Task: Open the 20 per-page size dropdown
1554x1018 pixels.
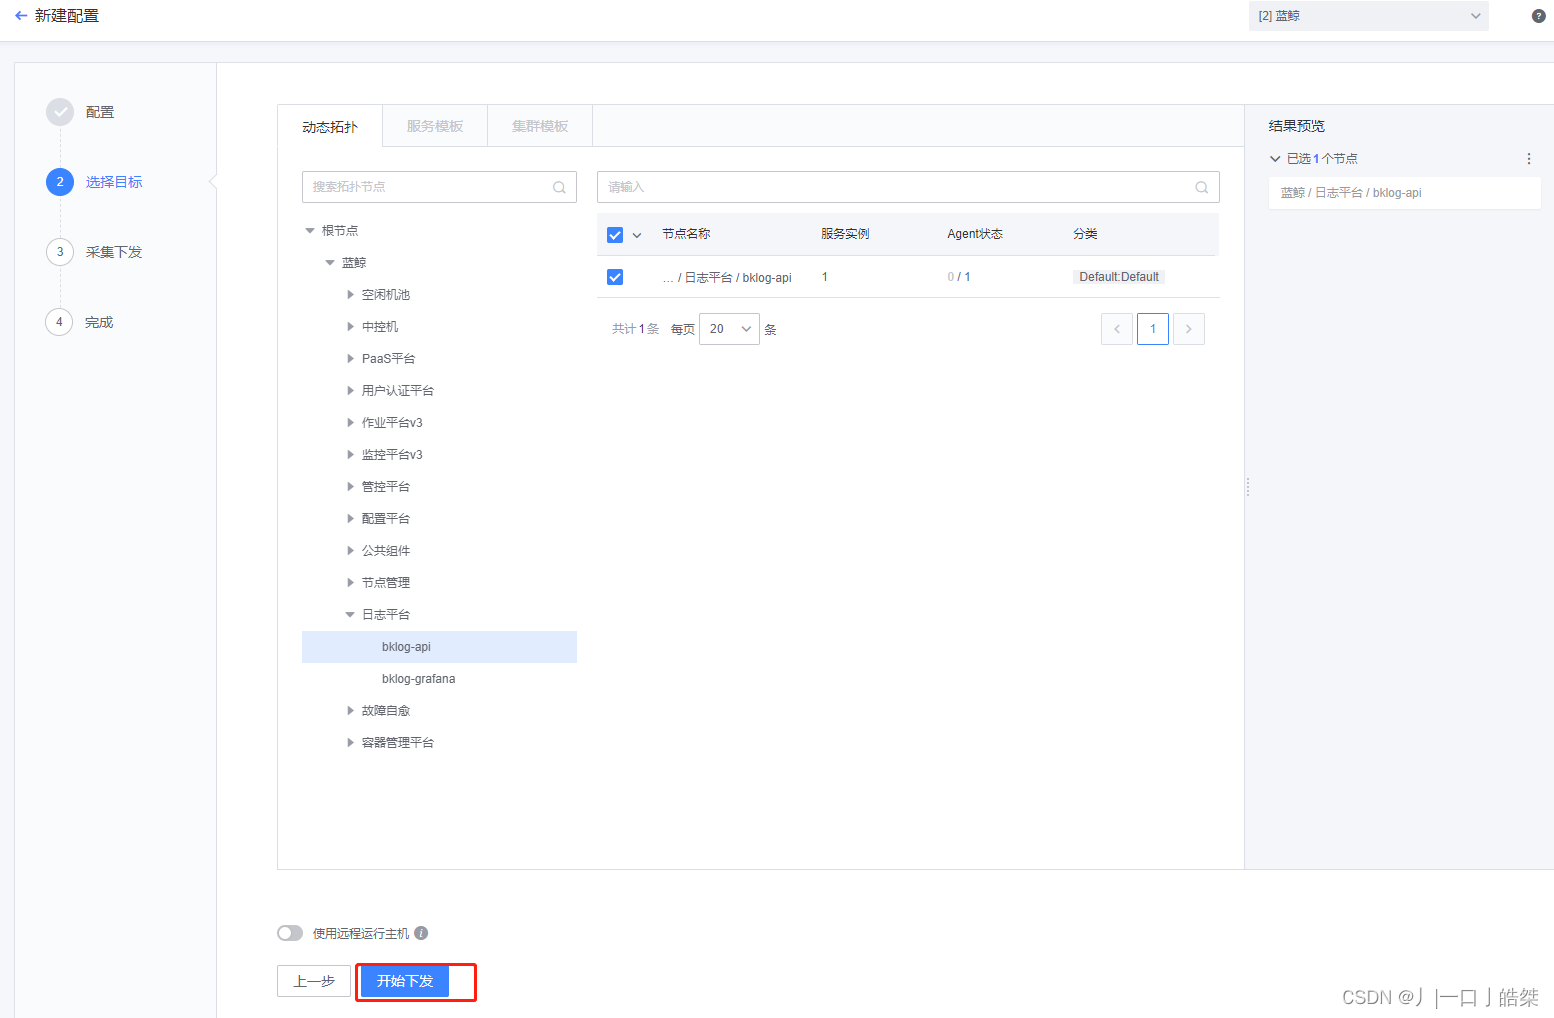Action: click(x=729, y=329)
